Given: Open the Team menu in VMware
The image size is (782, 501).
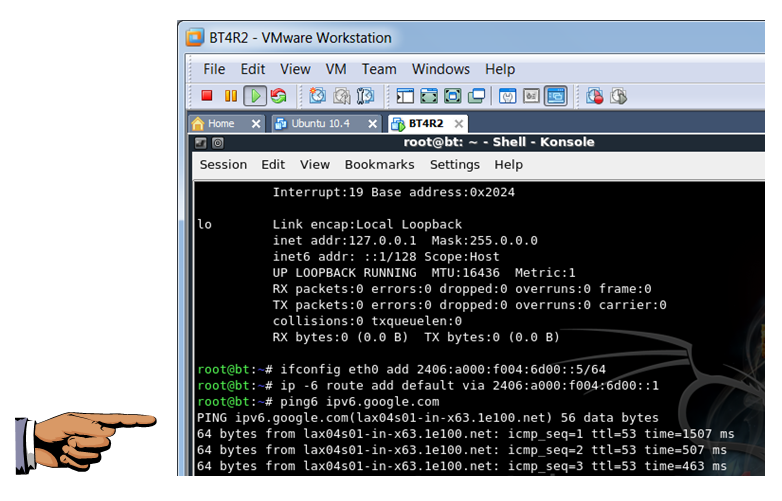Looking at the screenshot, I should click(379, 69).
